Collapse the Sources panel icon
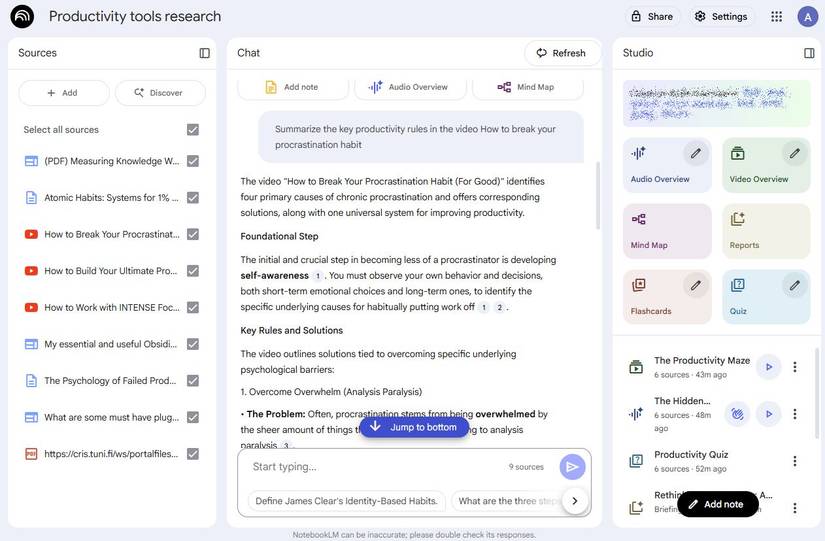825x541 pixels. pos(204,53)
